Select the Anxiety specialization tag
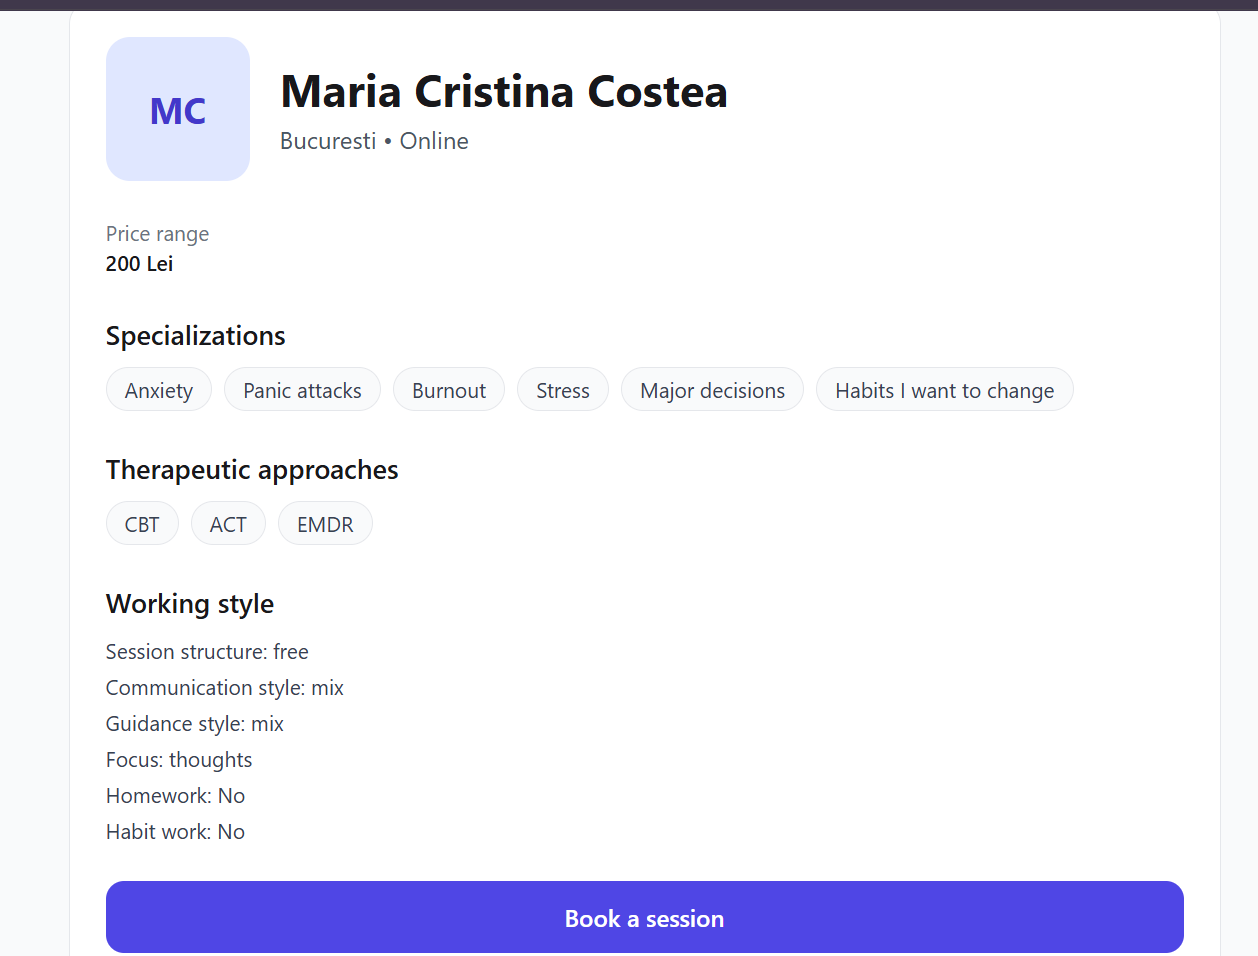 159,390
